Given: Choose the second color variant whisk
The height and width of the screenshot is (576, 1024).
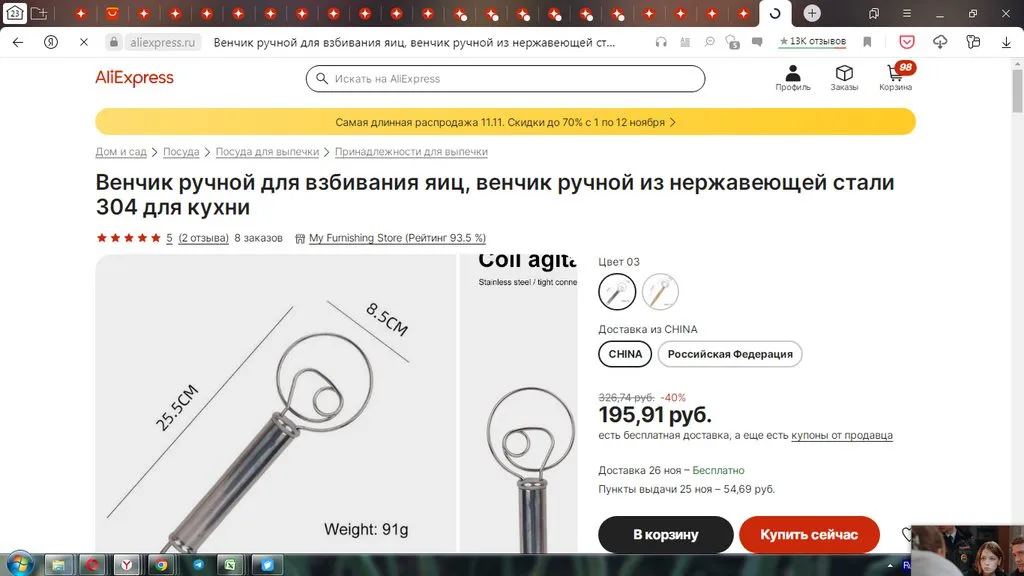Looking at the screenshot, I should [660, 292].
